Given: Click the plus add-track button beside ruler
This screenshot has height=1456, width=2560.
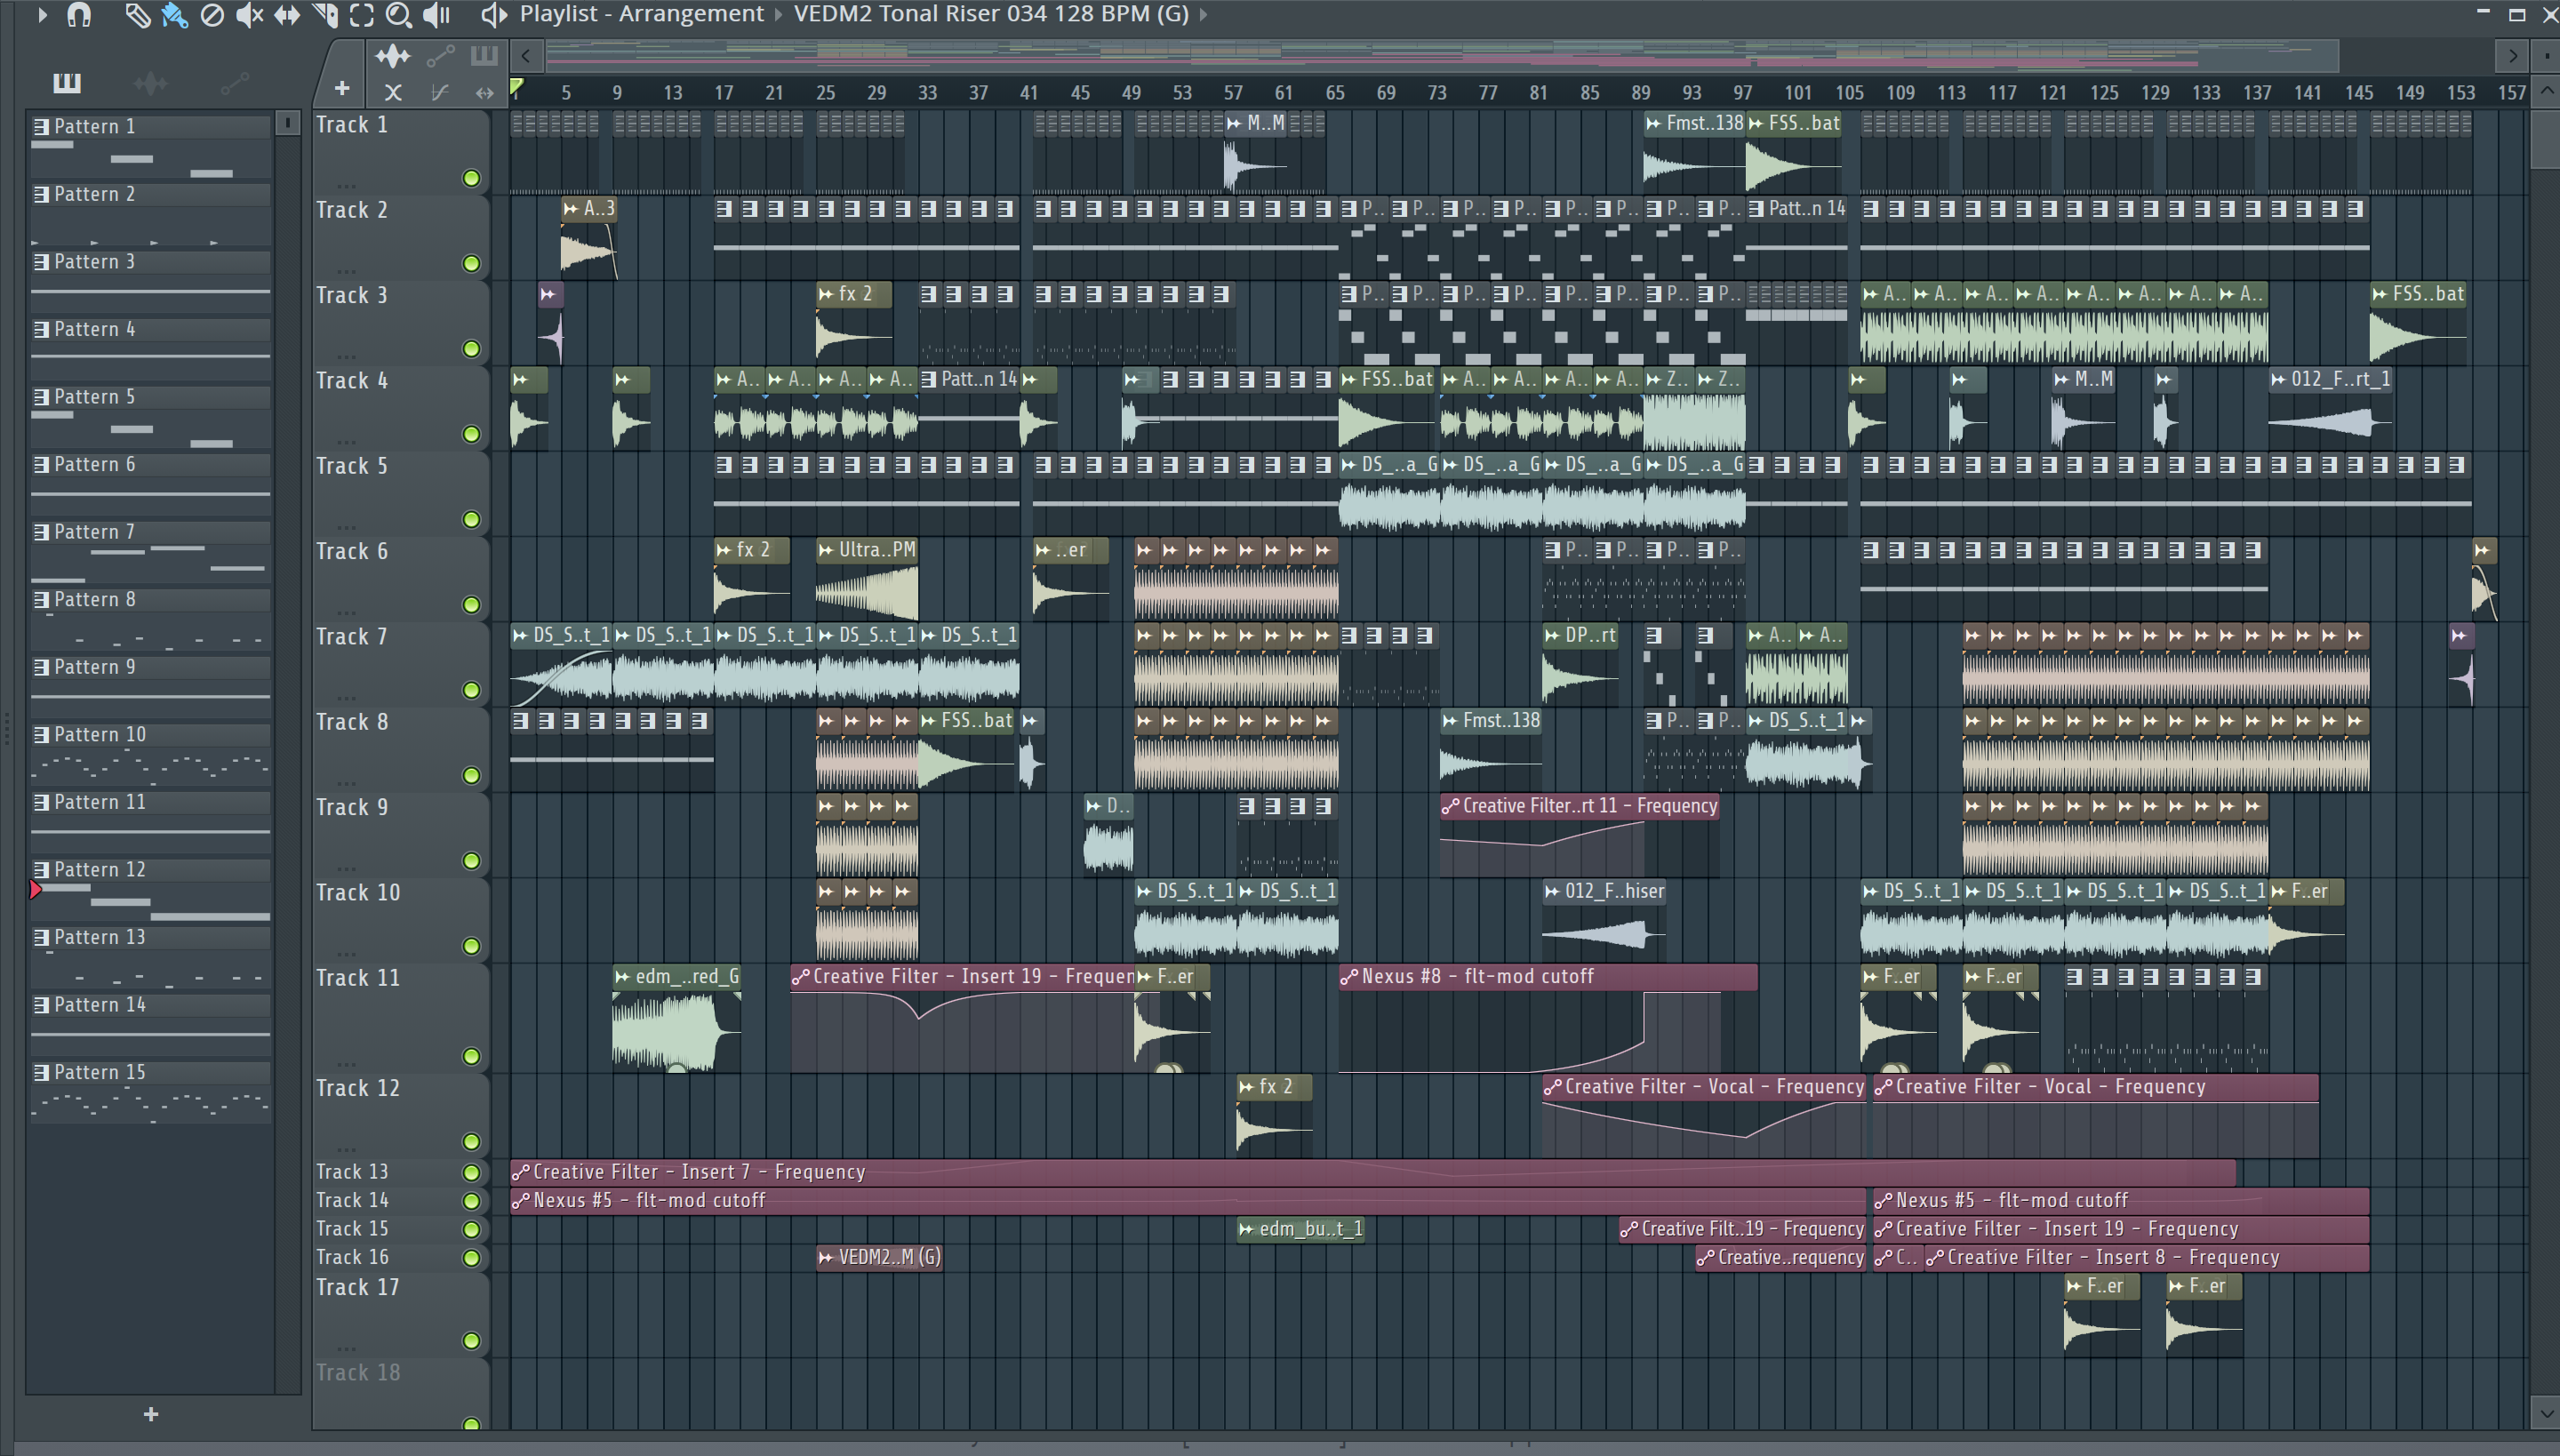Looking at the screenshot, I should pos(342,89).
